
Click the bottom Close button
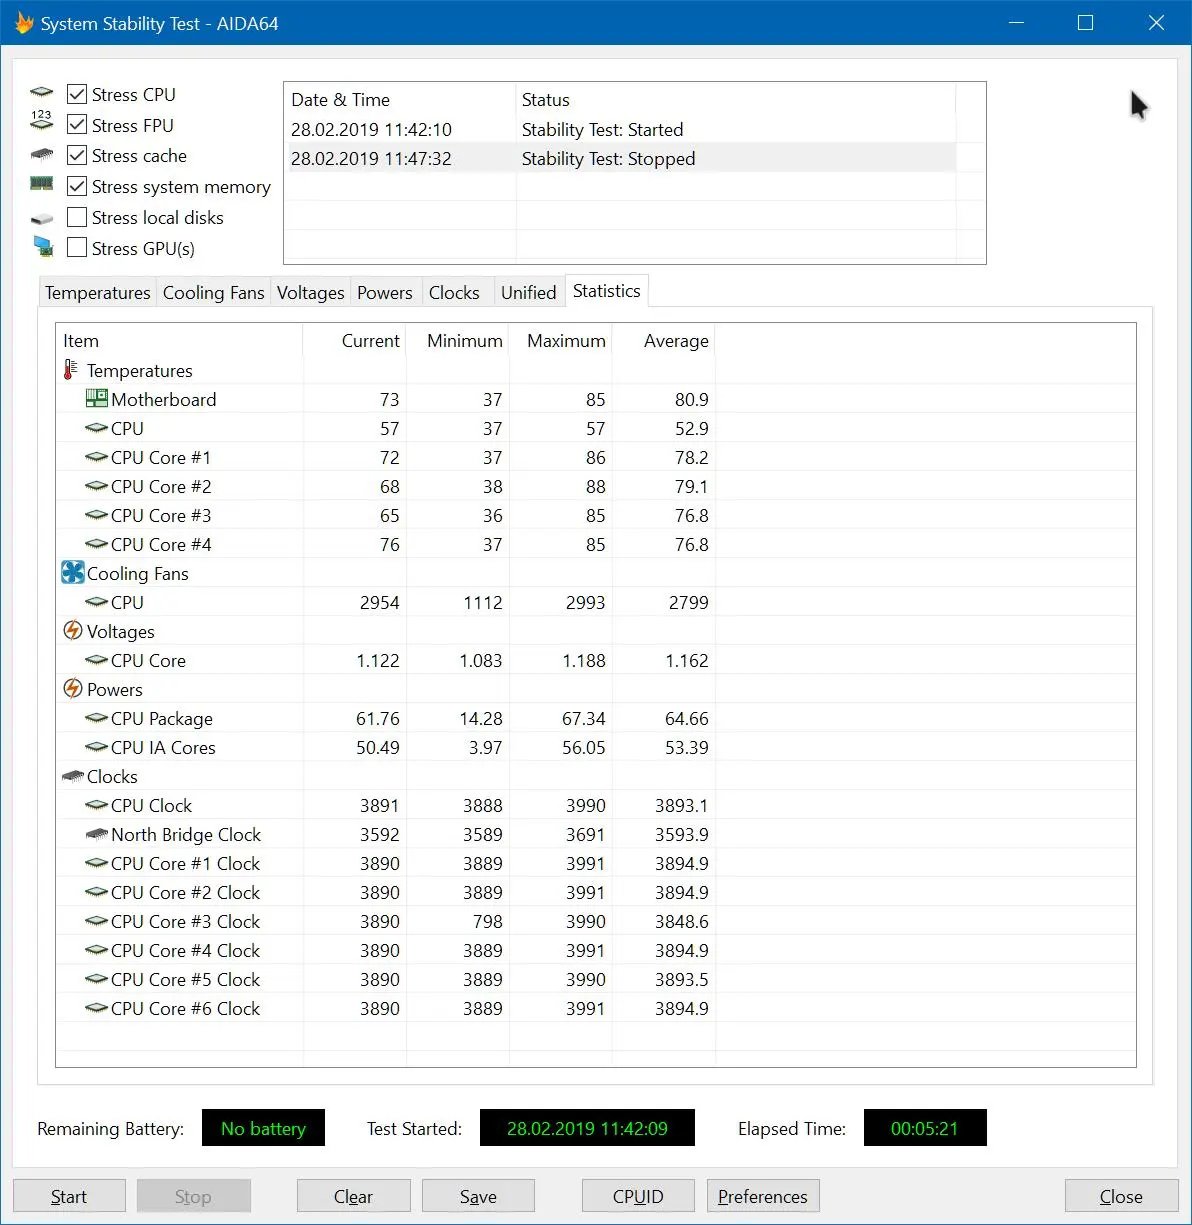pyautogui.click(x=1121, y=1196)
